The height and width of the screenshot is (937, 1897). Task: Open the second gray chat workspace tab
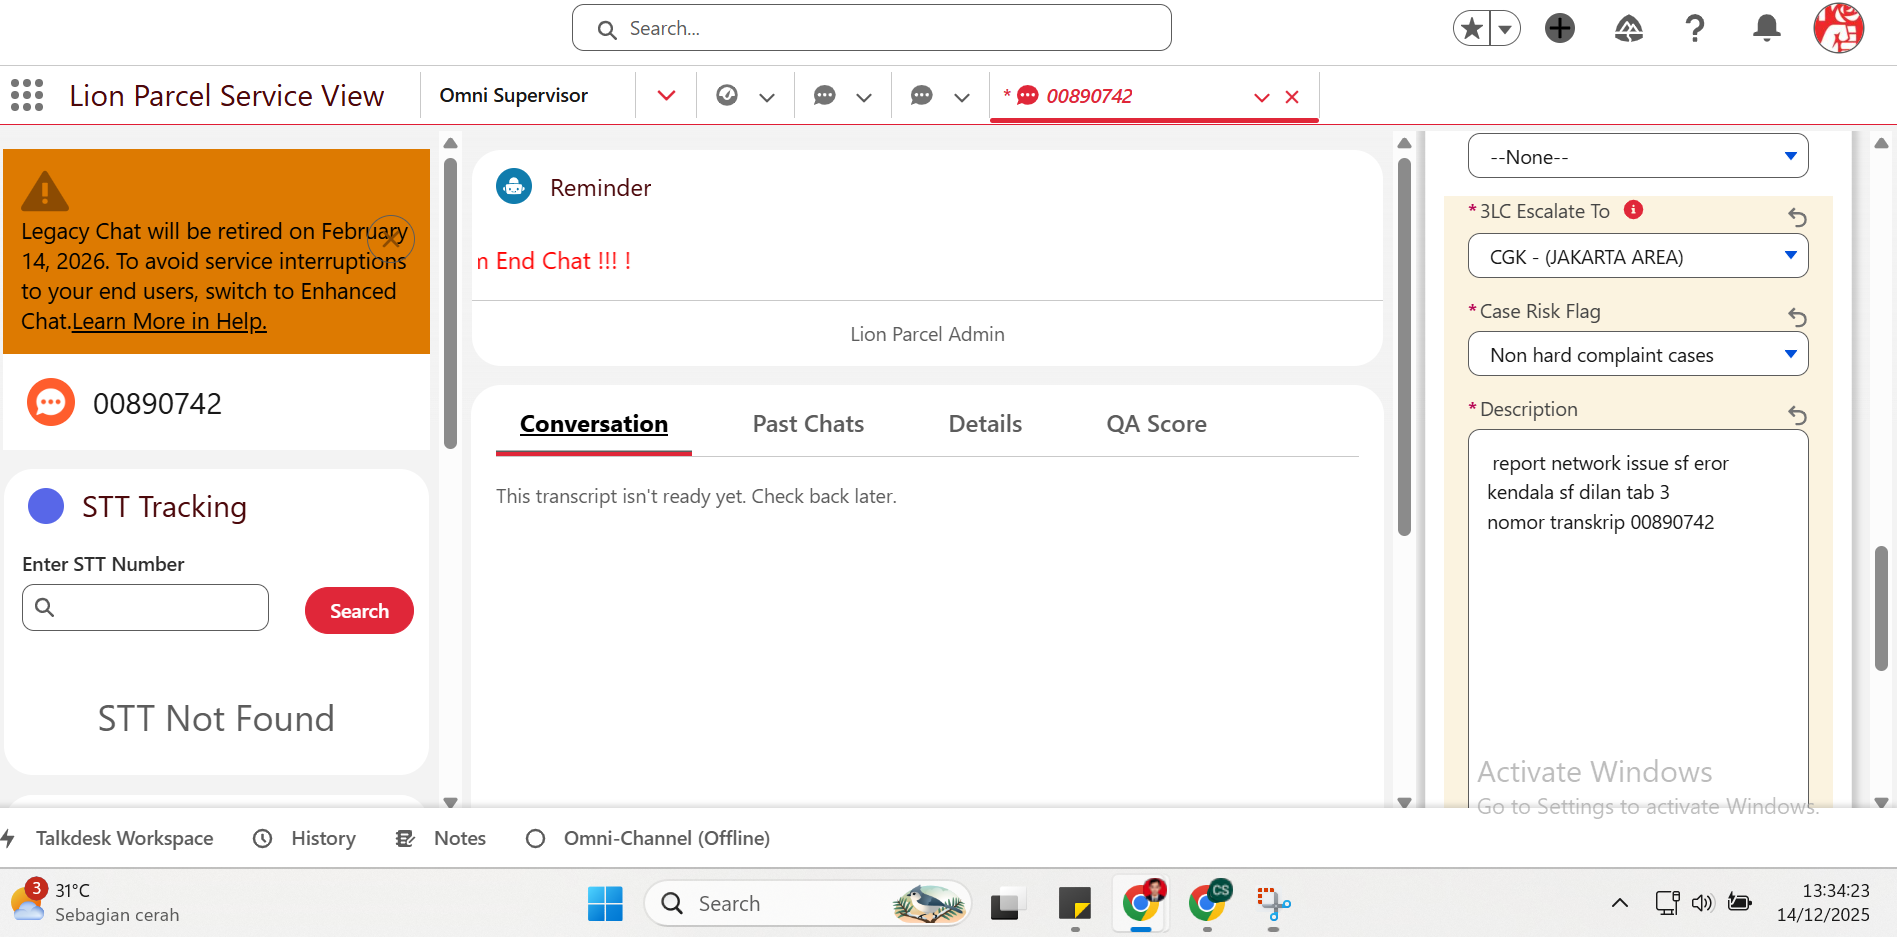[921, 95]
